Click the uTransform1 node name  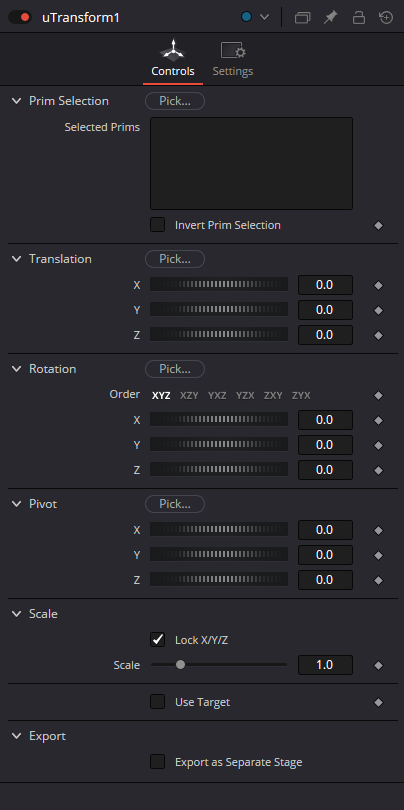81,18
